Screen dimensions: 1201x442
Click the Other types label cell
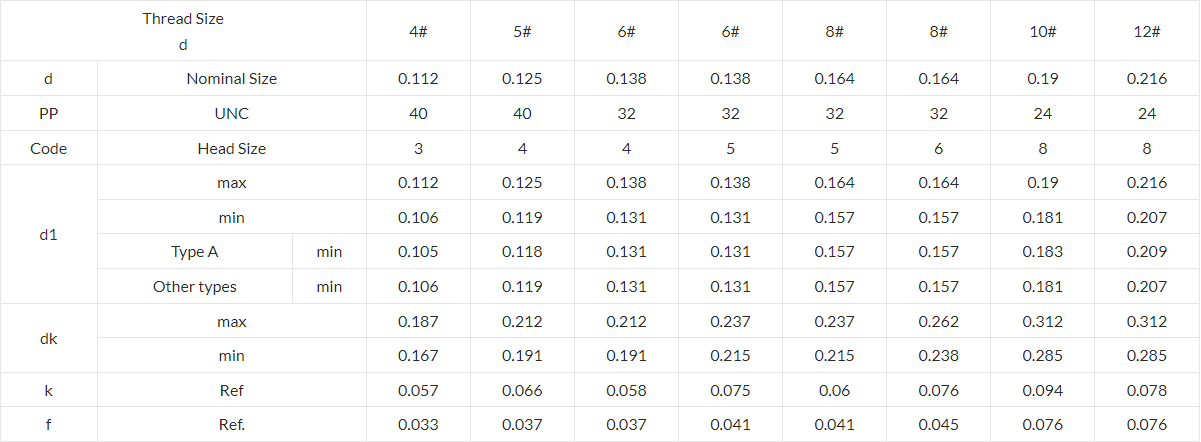(x=195, y=287)
